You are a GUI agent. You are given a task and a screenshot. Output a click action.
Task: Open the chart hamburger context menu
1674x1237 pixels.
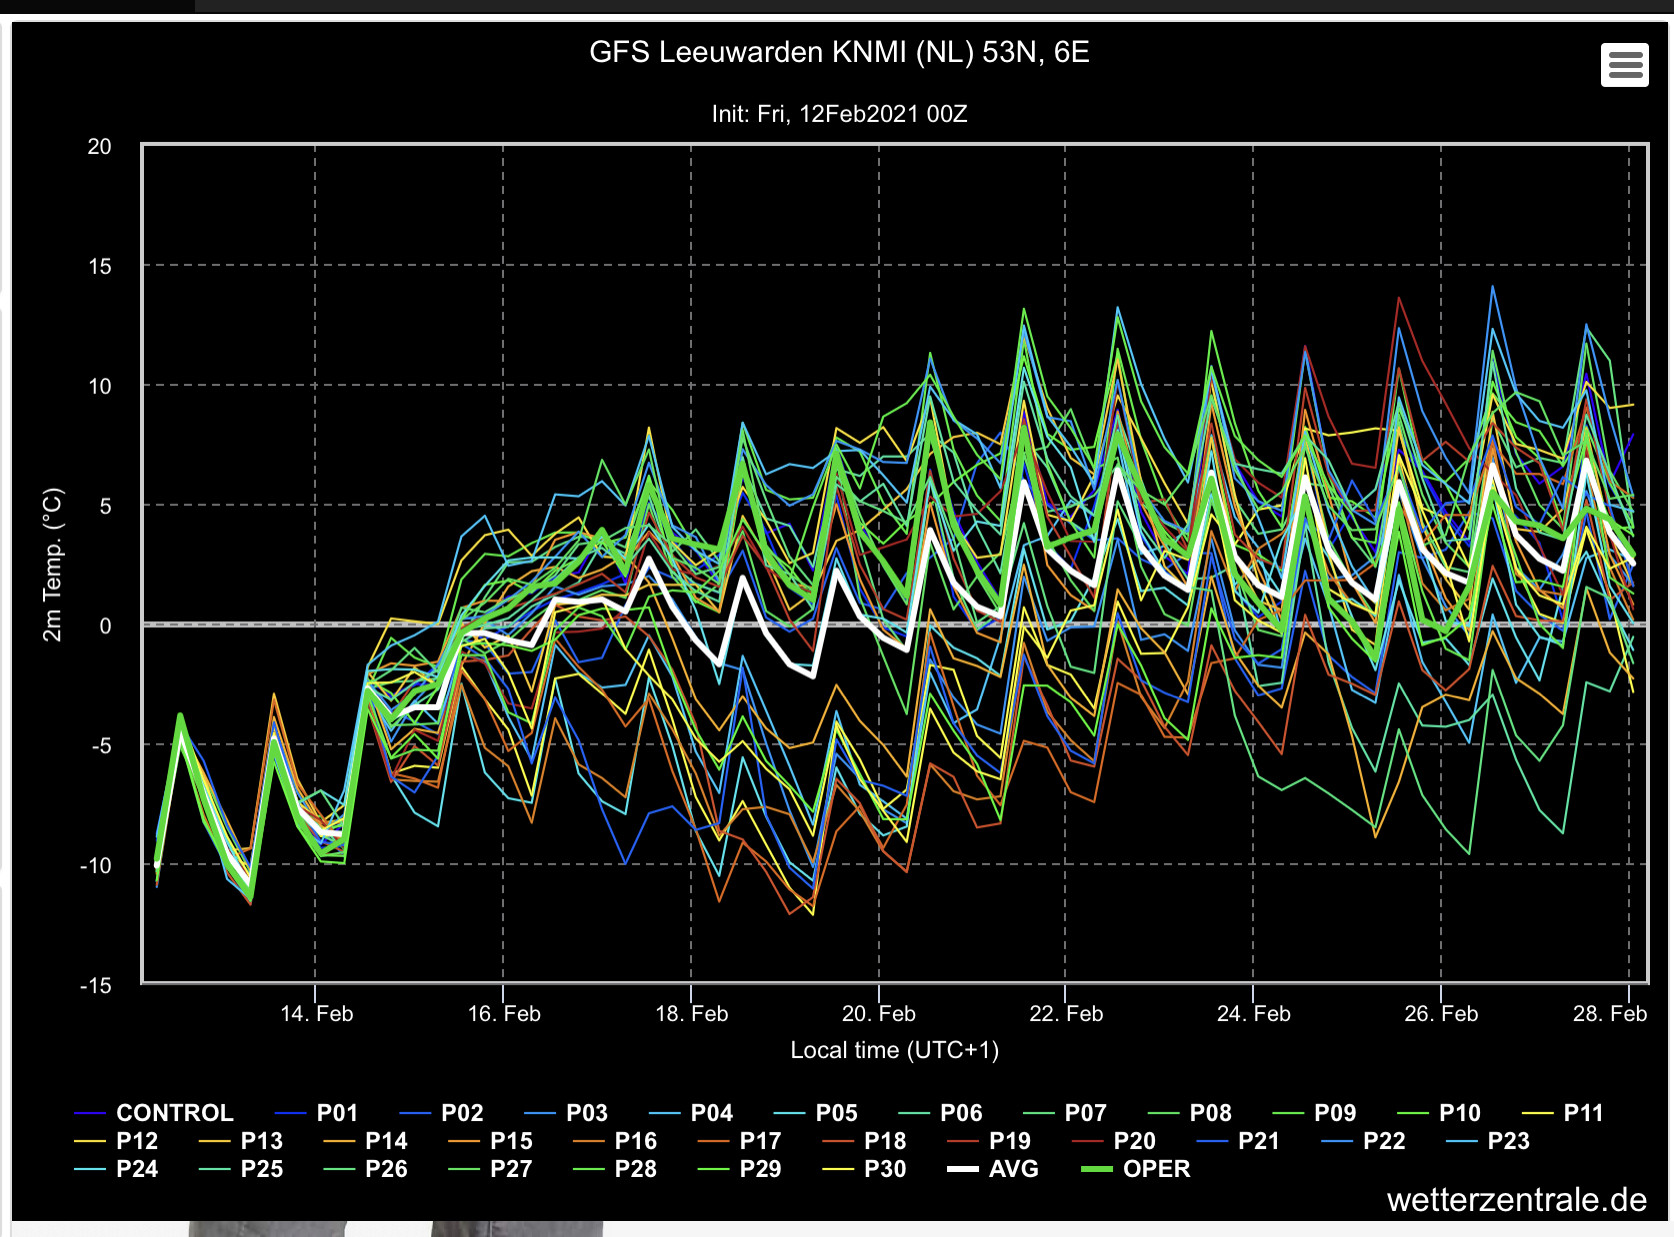click(x=1624, y=66)
